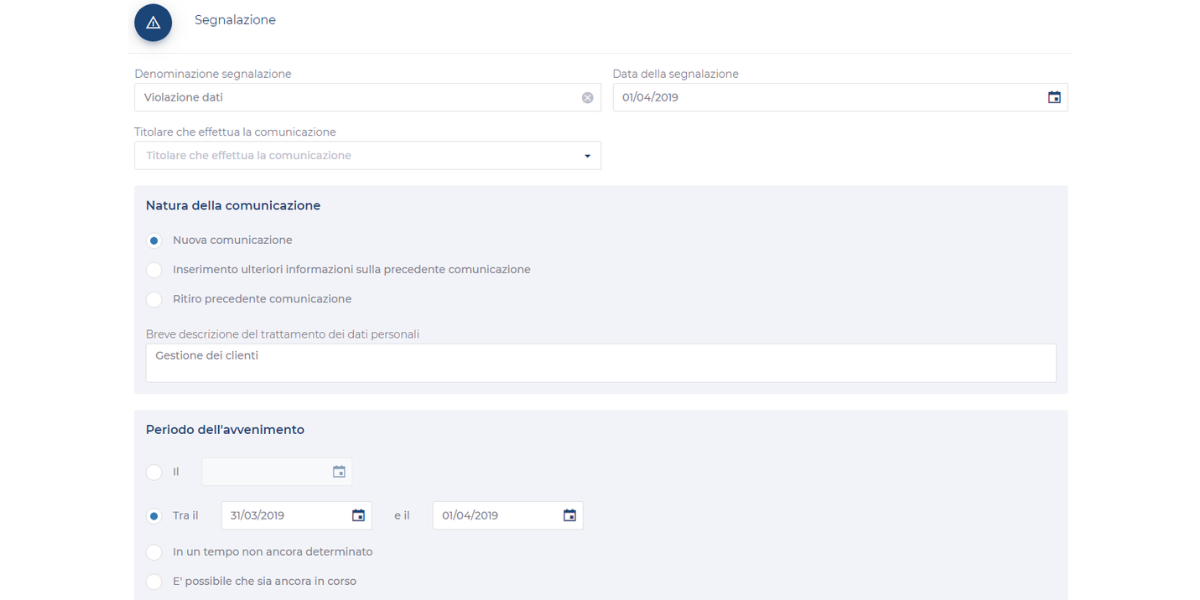Click the 01/04/2019 end date field
The width and height of the screenshot is (1200, 600).
[497, 516]
